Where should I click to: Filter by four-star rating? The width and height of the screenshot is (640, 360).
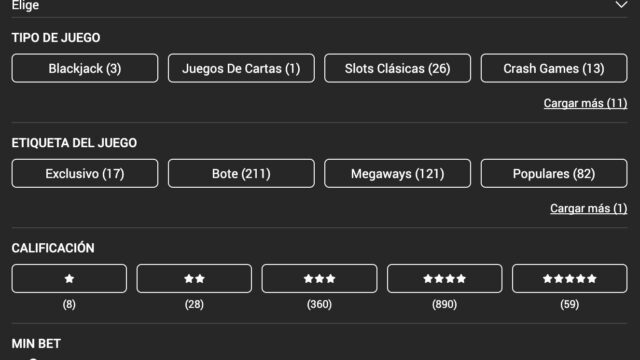pyautogui.click(x=444, y=278)
